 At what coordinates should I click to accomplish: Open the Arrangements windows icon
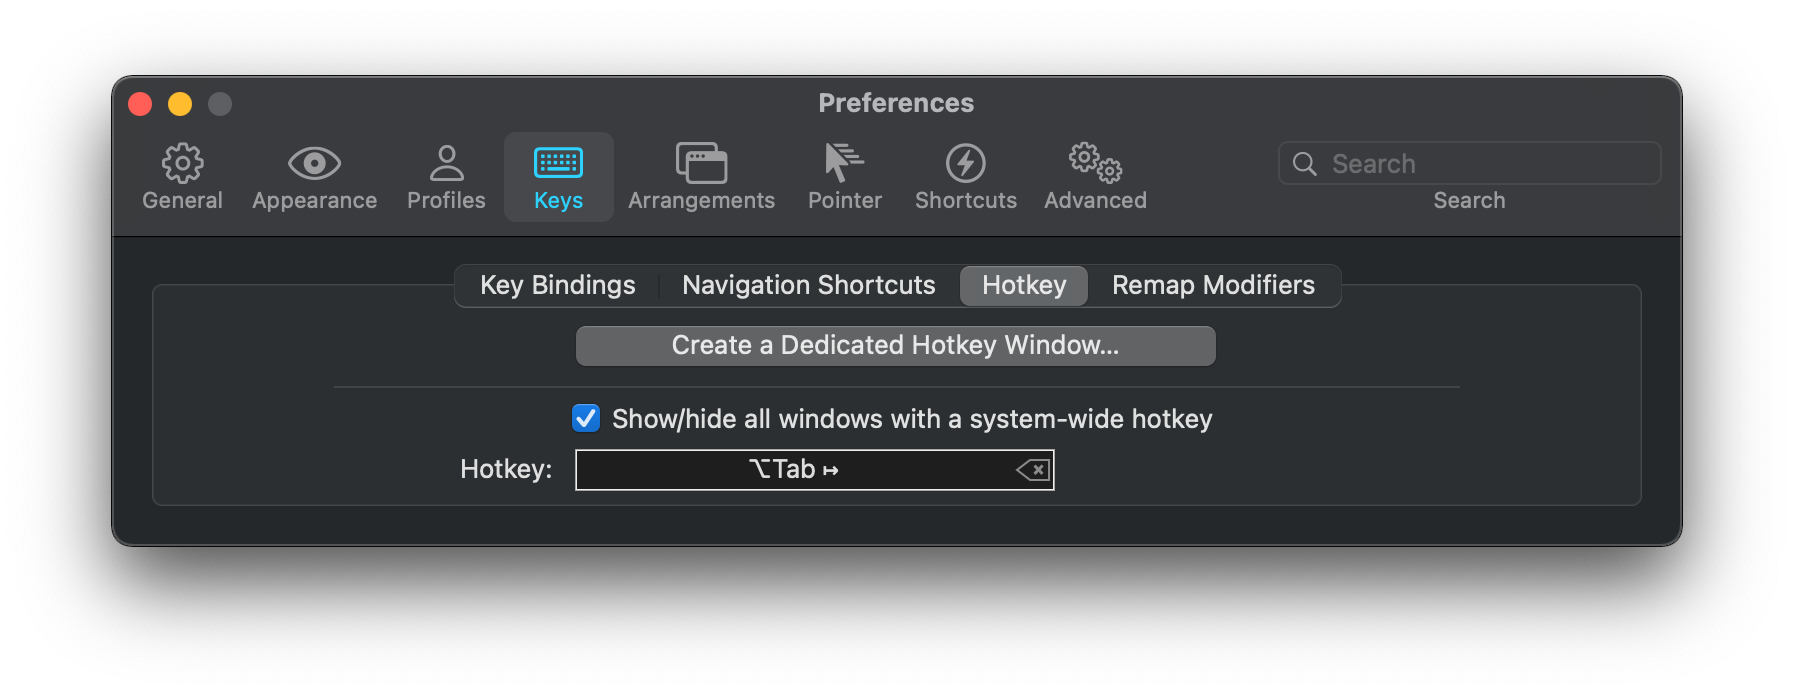(701, 163)
